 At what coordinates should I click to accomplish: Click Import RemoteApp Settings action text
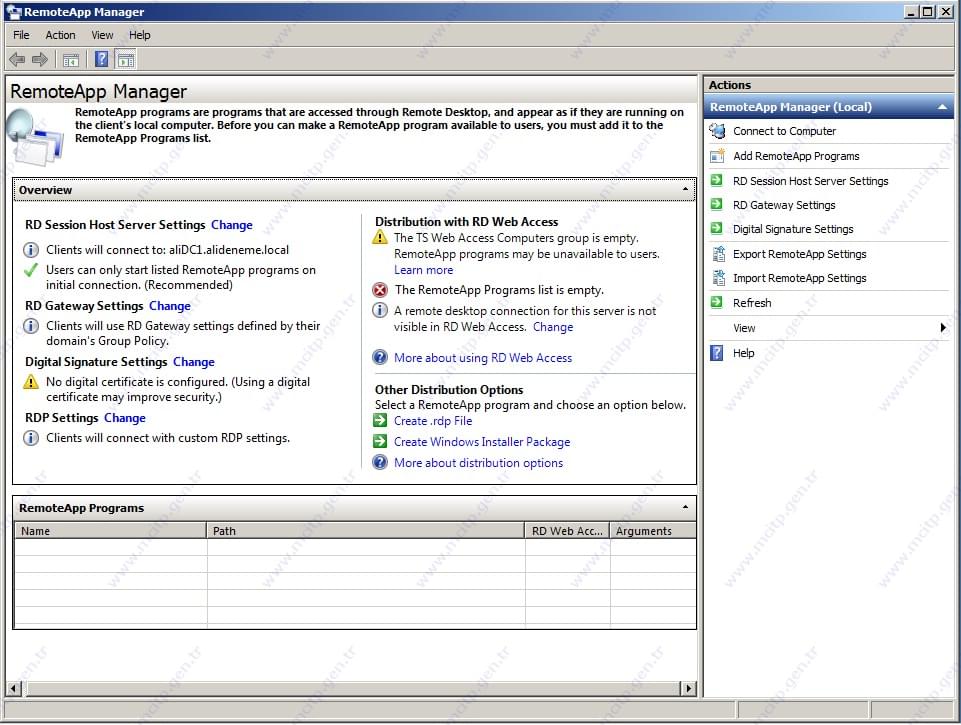(x=800, y=278)
